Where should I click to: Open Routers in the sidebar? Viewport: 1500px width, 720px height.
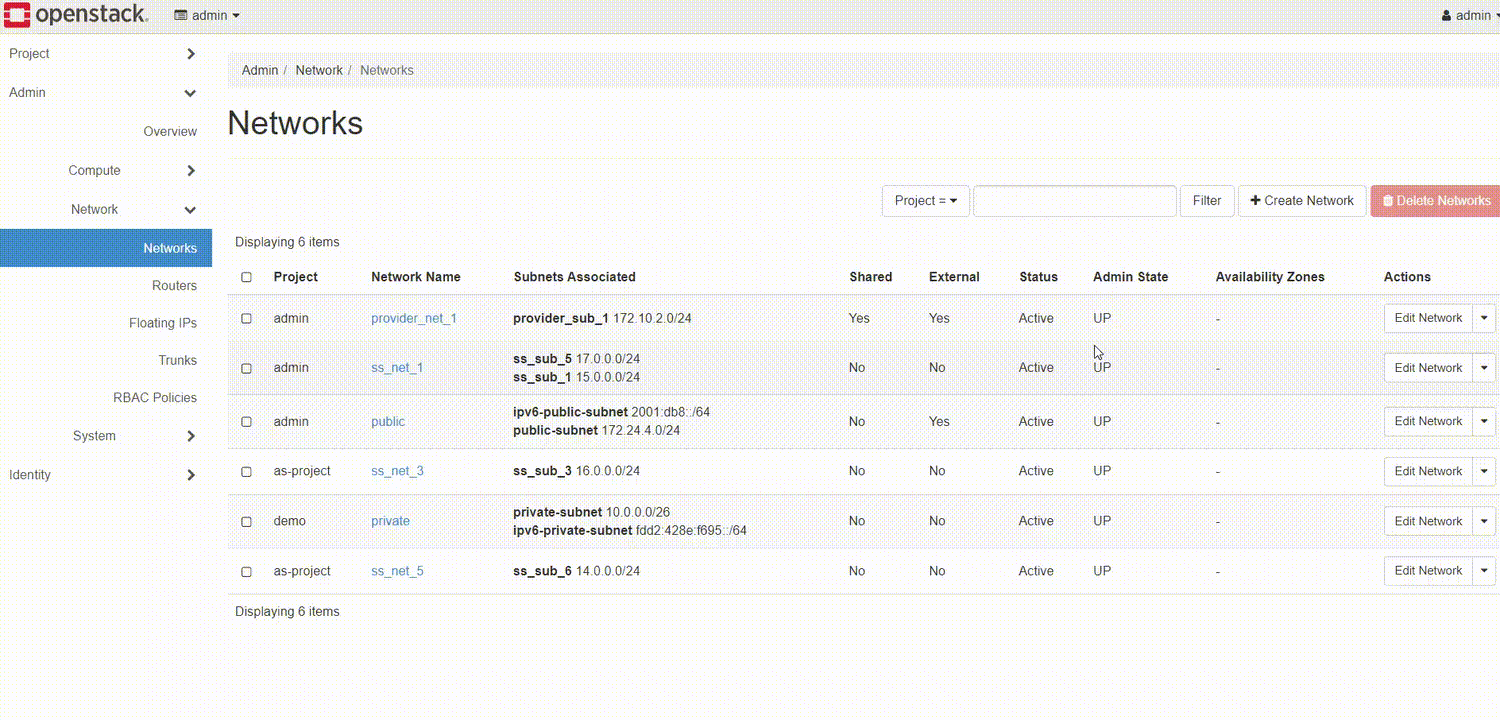click(x=174, y=286)
